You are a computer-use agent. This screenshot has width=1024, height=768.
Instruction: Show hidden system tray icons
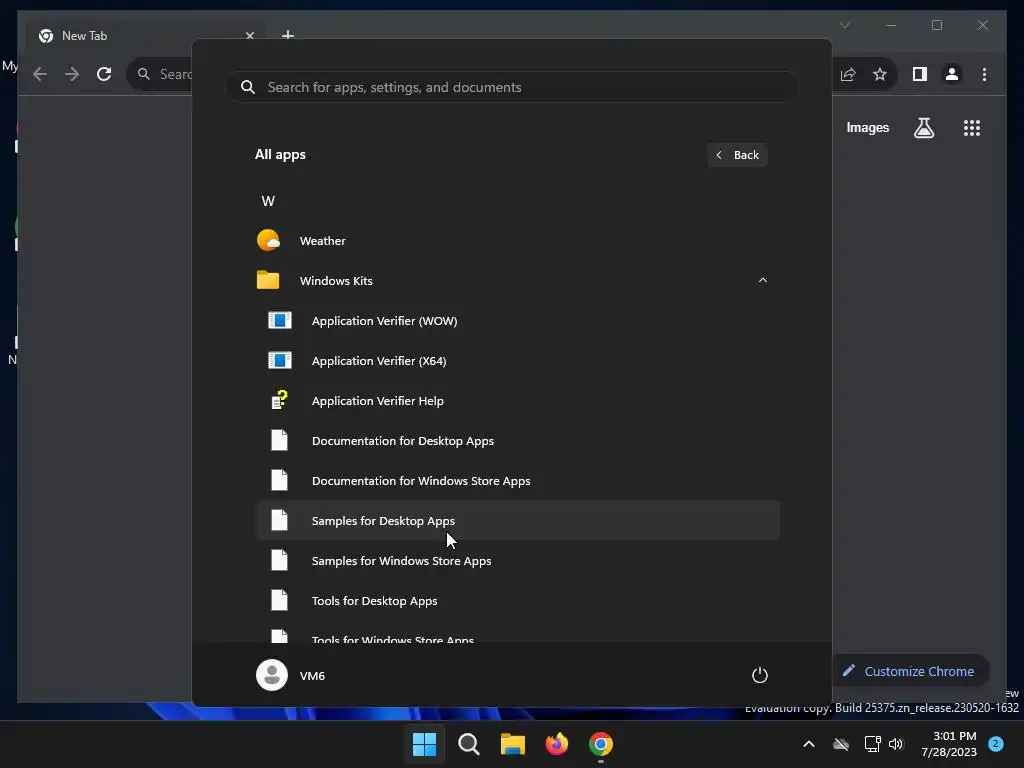[x=808, y=744]
